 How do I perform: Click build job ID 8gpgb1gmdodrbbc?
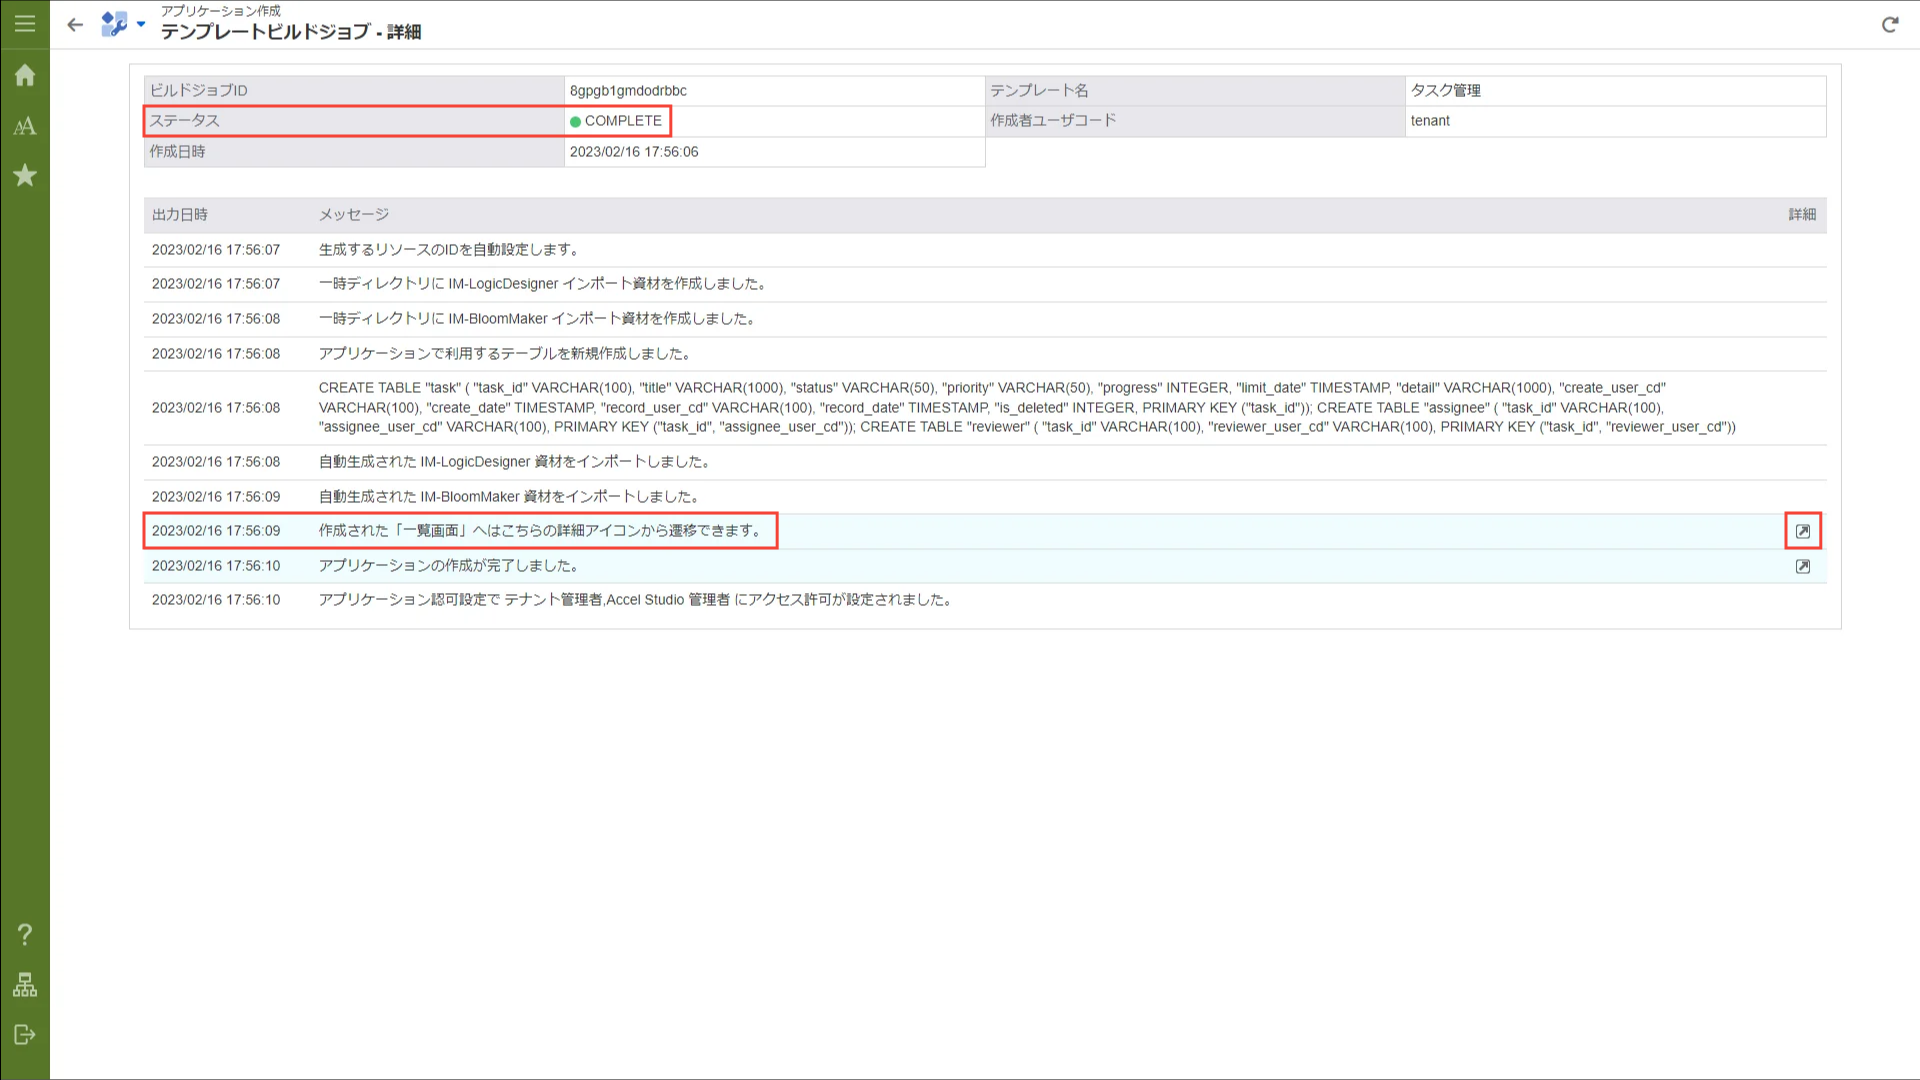628,91
